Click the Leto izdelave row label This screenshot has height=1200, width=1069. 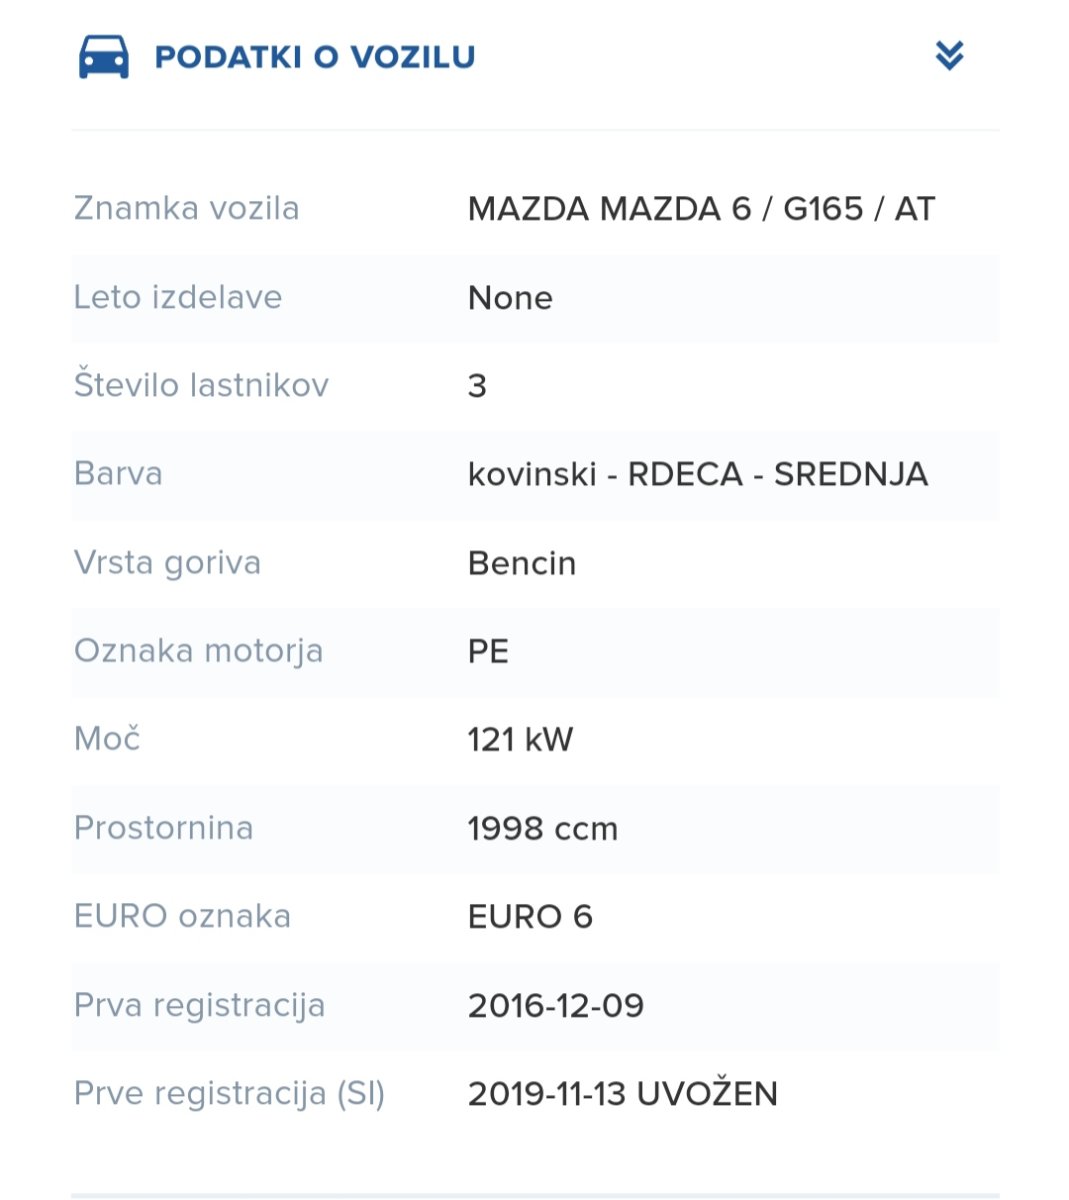pyautogui.click(x=178, y=297)
